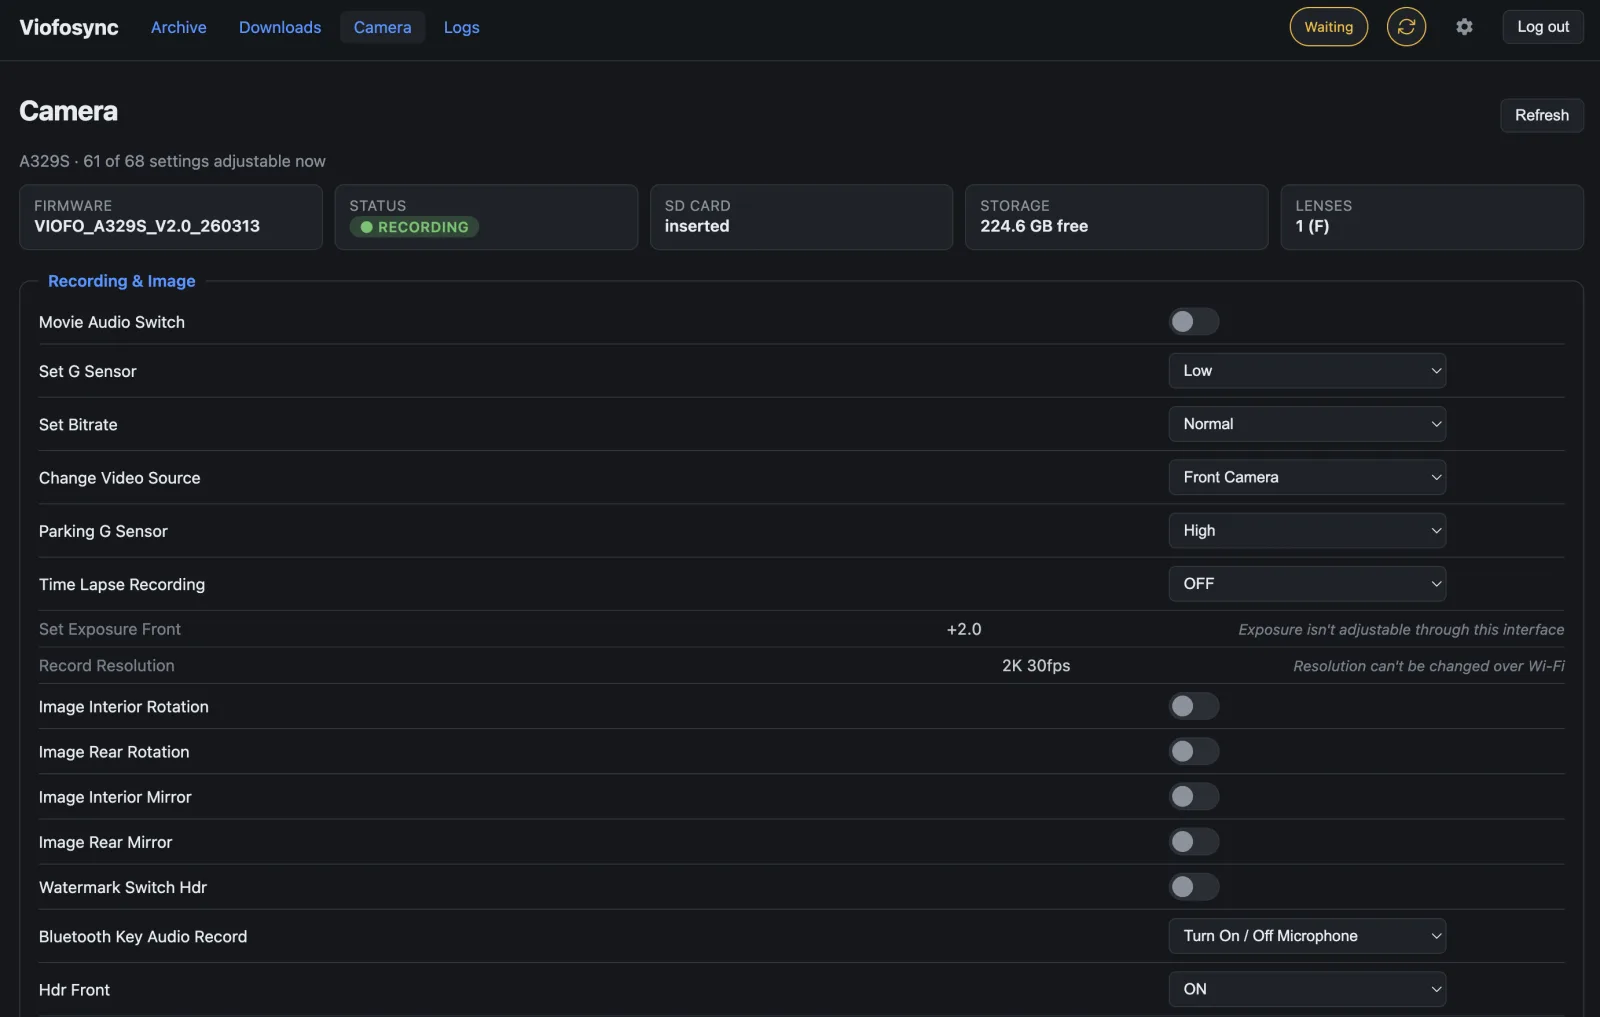Viewport: 1600px width, 1017px height.
Task: Open the Change Video Source dropdown
Action: (x=1307, y=477)
